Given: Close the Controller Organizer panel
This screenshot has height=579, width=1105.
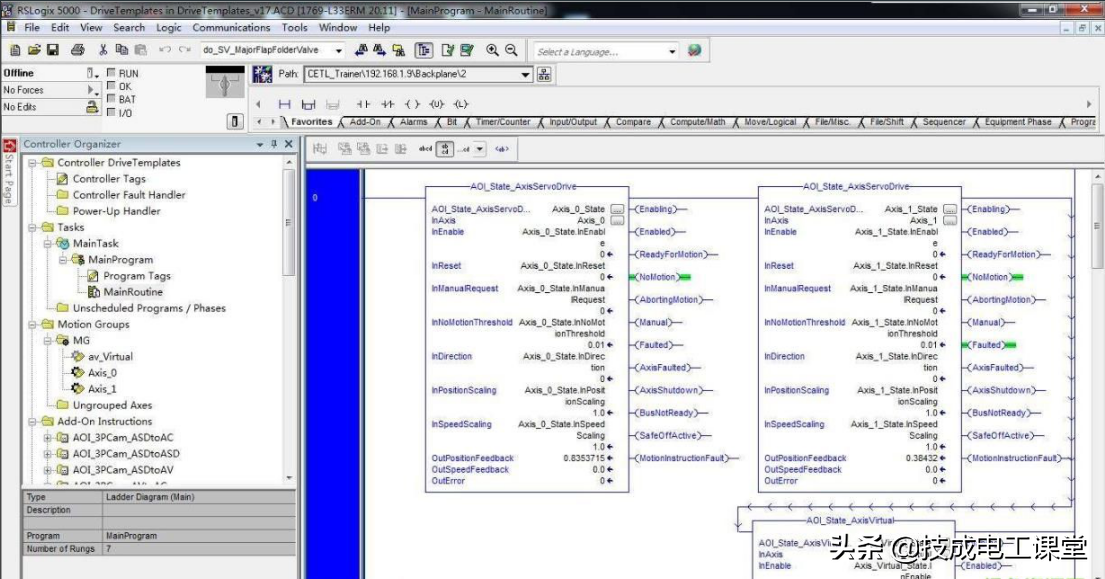Looking at the screenshot, I should pyautogui.click(x=288, y=144).
